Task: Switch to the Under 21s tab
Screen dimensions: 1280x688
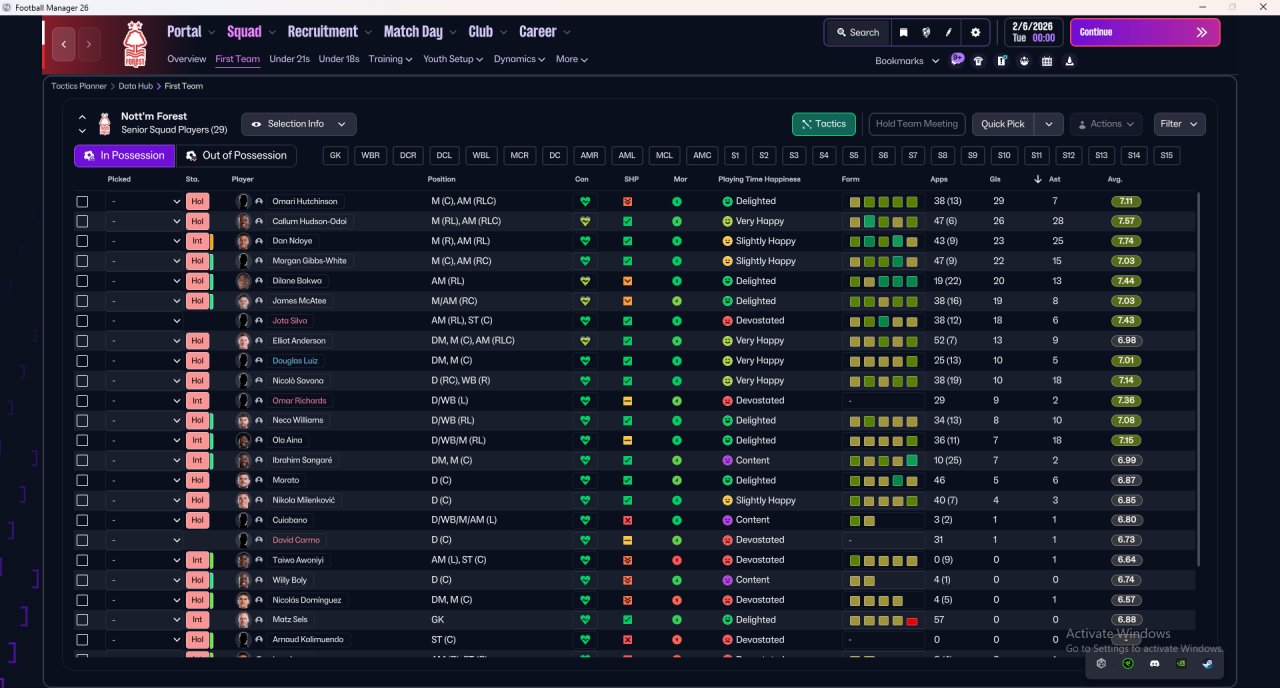Action: (x=289, y=59)
